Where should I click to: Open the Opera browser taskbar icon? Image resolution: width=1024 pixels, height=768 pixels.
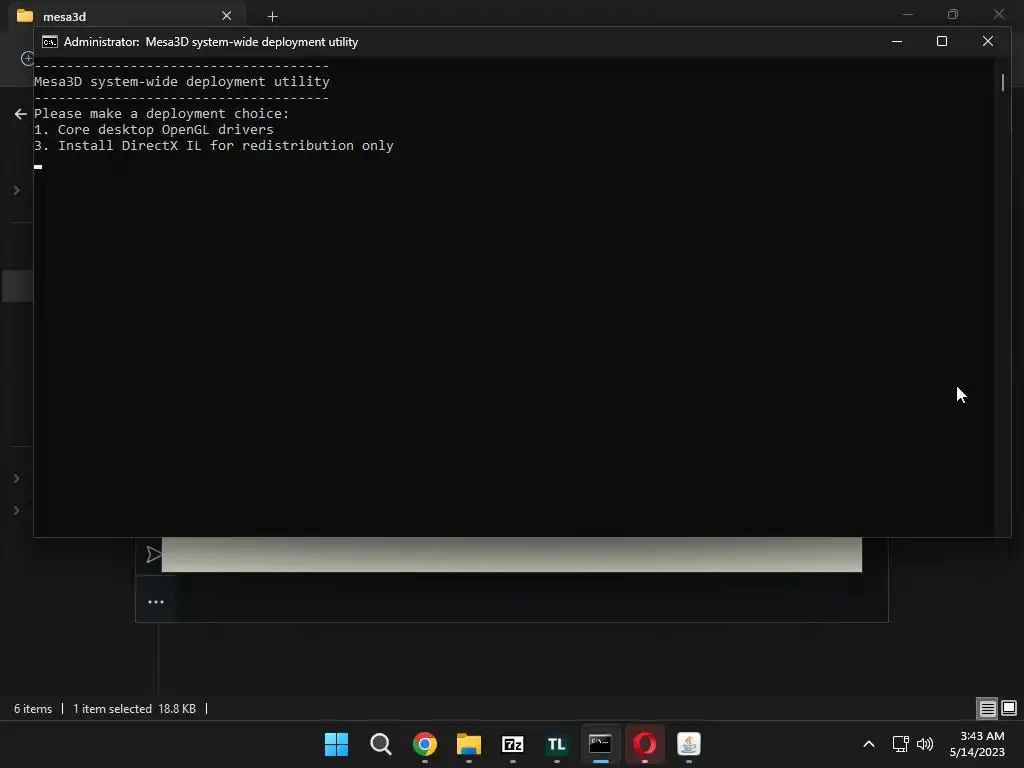645,744
